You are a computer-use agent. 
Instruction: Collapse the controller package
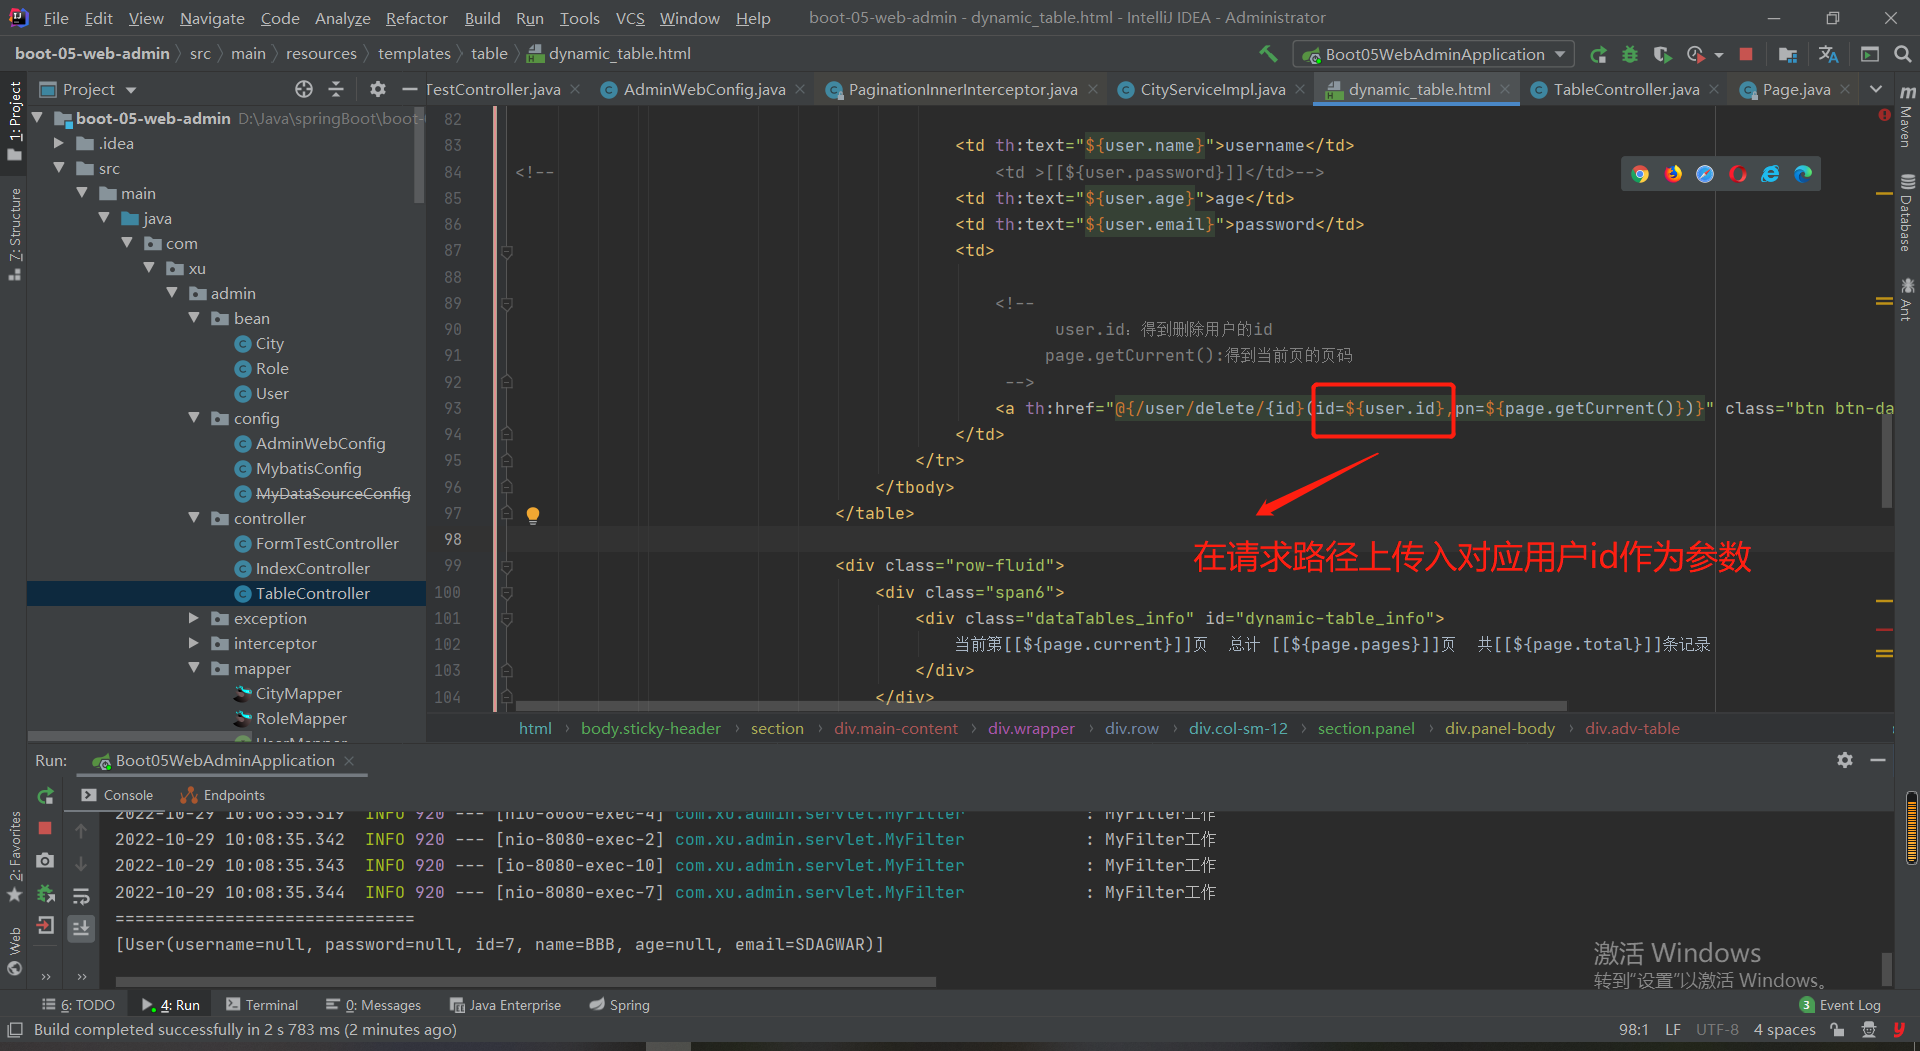[x=194, y=518]
